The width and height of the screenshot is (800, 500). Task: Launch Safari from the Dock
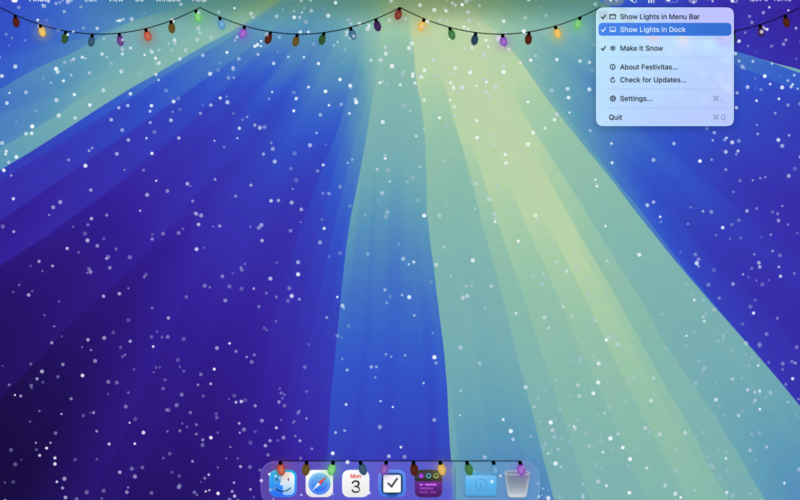coord(319,484)
